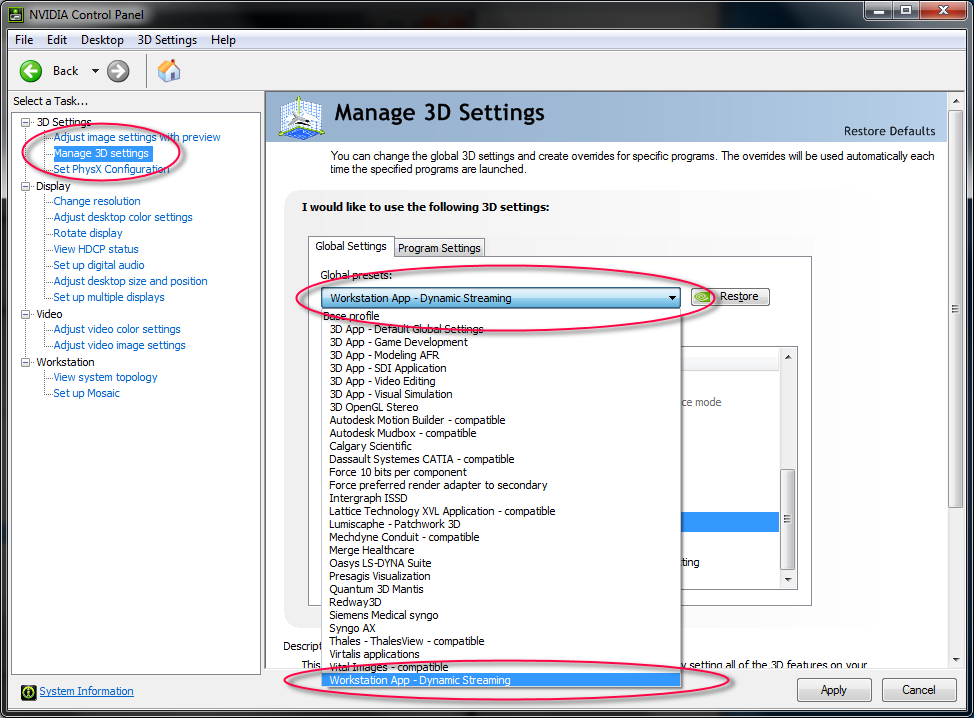This screenshot has width=974, height=718.
Task: Open Adjust video color settings
Action: click(x=117, y=329)
